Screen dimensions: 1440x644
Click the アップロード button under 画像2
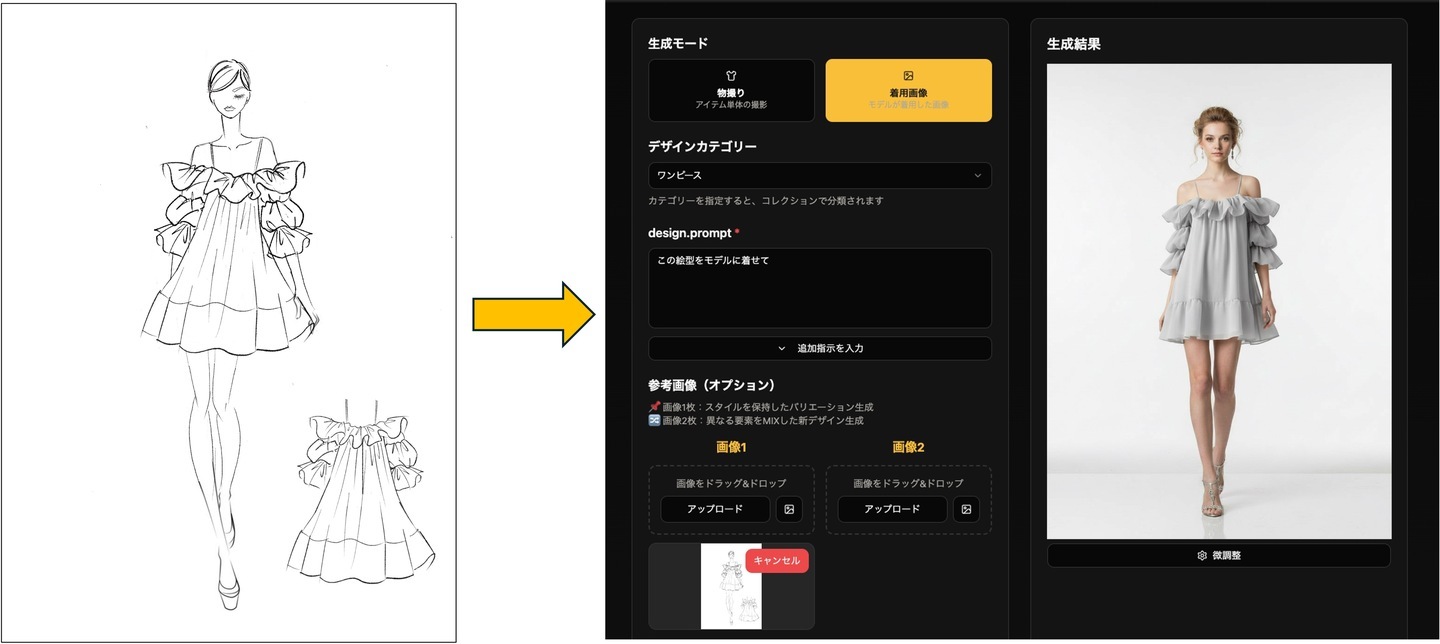pyautogui.click(x=892, y=509)
